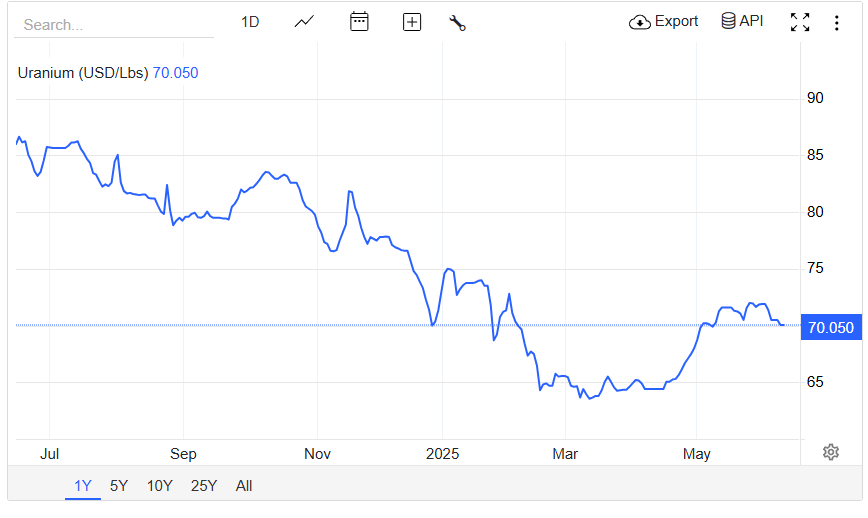Choose the 25Y time range
This screenshot has height=518, width=868.
[204, 486]
